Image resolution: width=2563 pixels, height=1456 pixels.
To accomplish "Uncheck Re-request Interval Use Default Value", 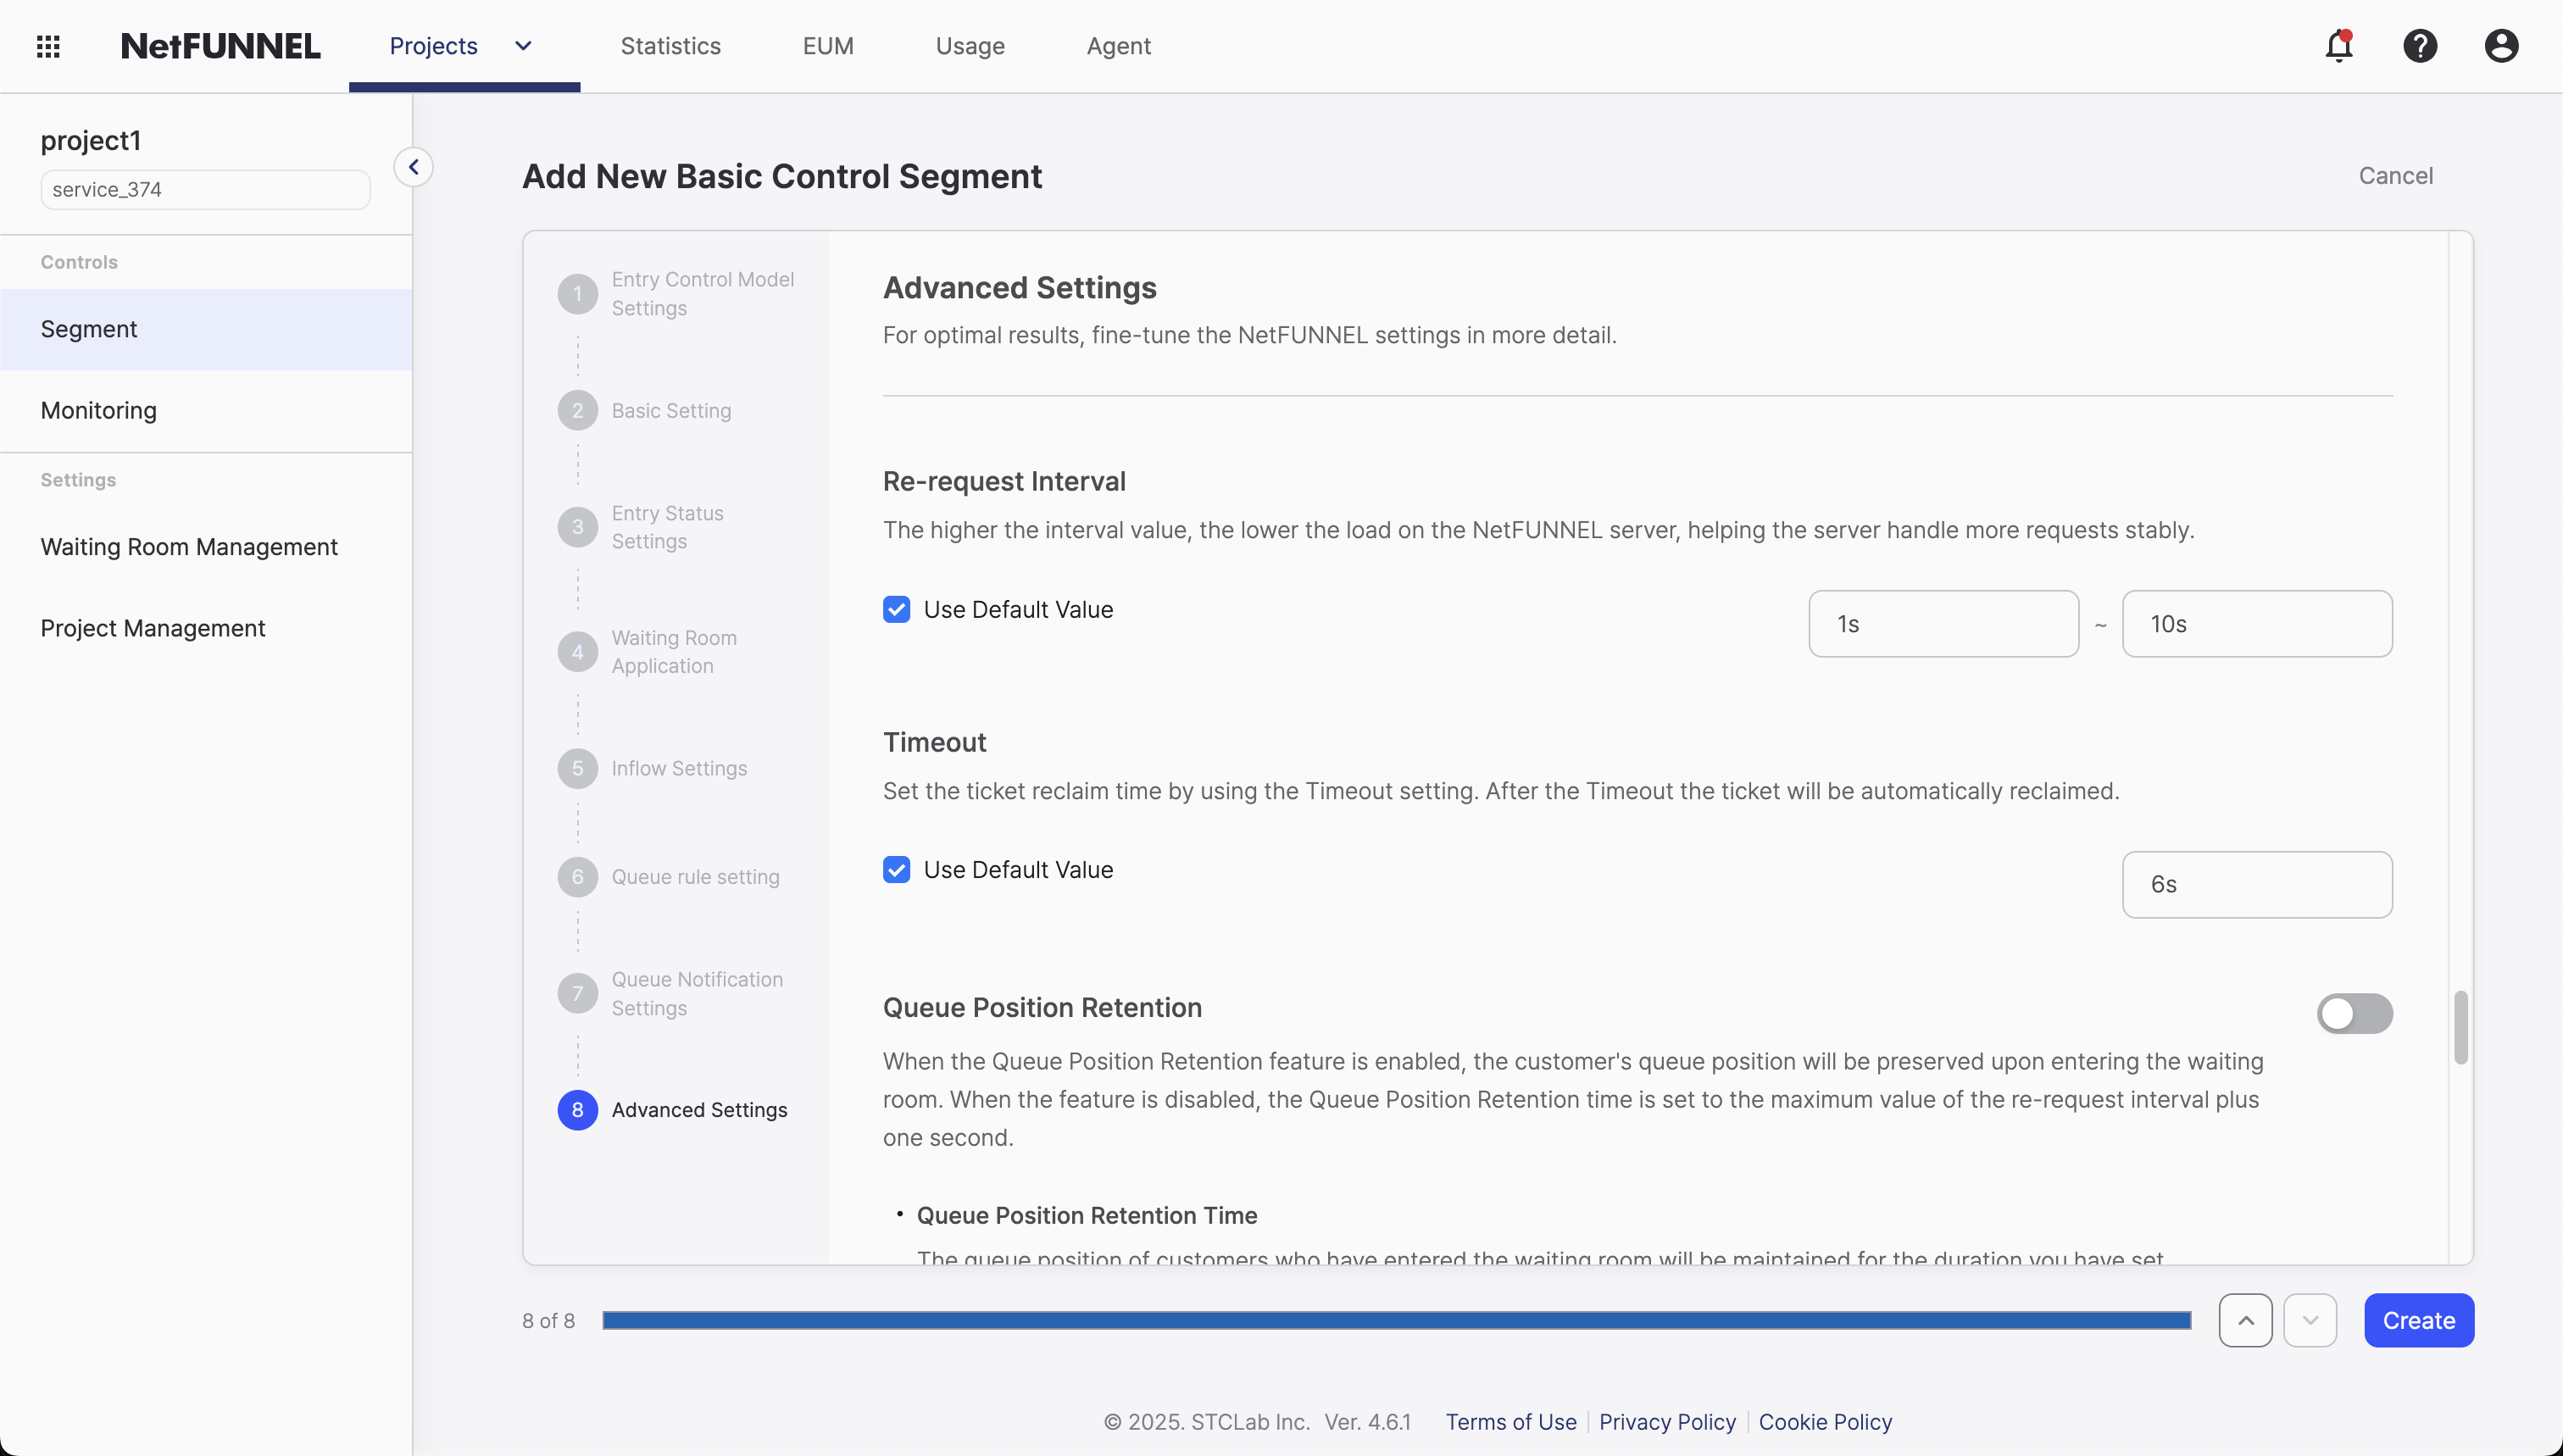I will pos(896,609).
